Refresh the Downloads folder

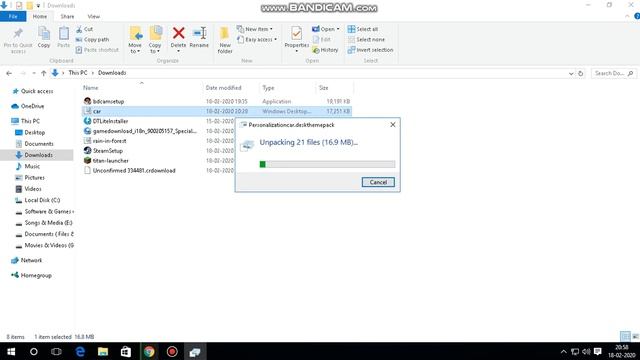(x=580, y=73)
